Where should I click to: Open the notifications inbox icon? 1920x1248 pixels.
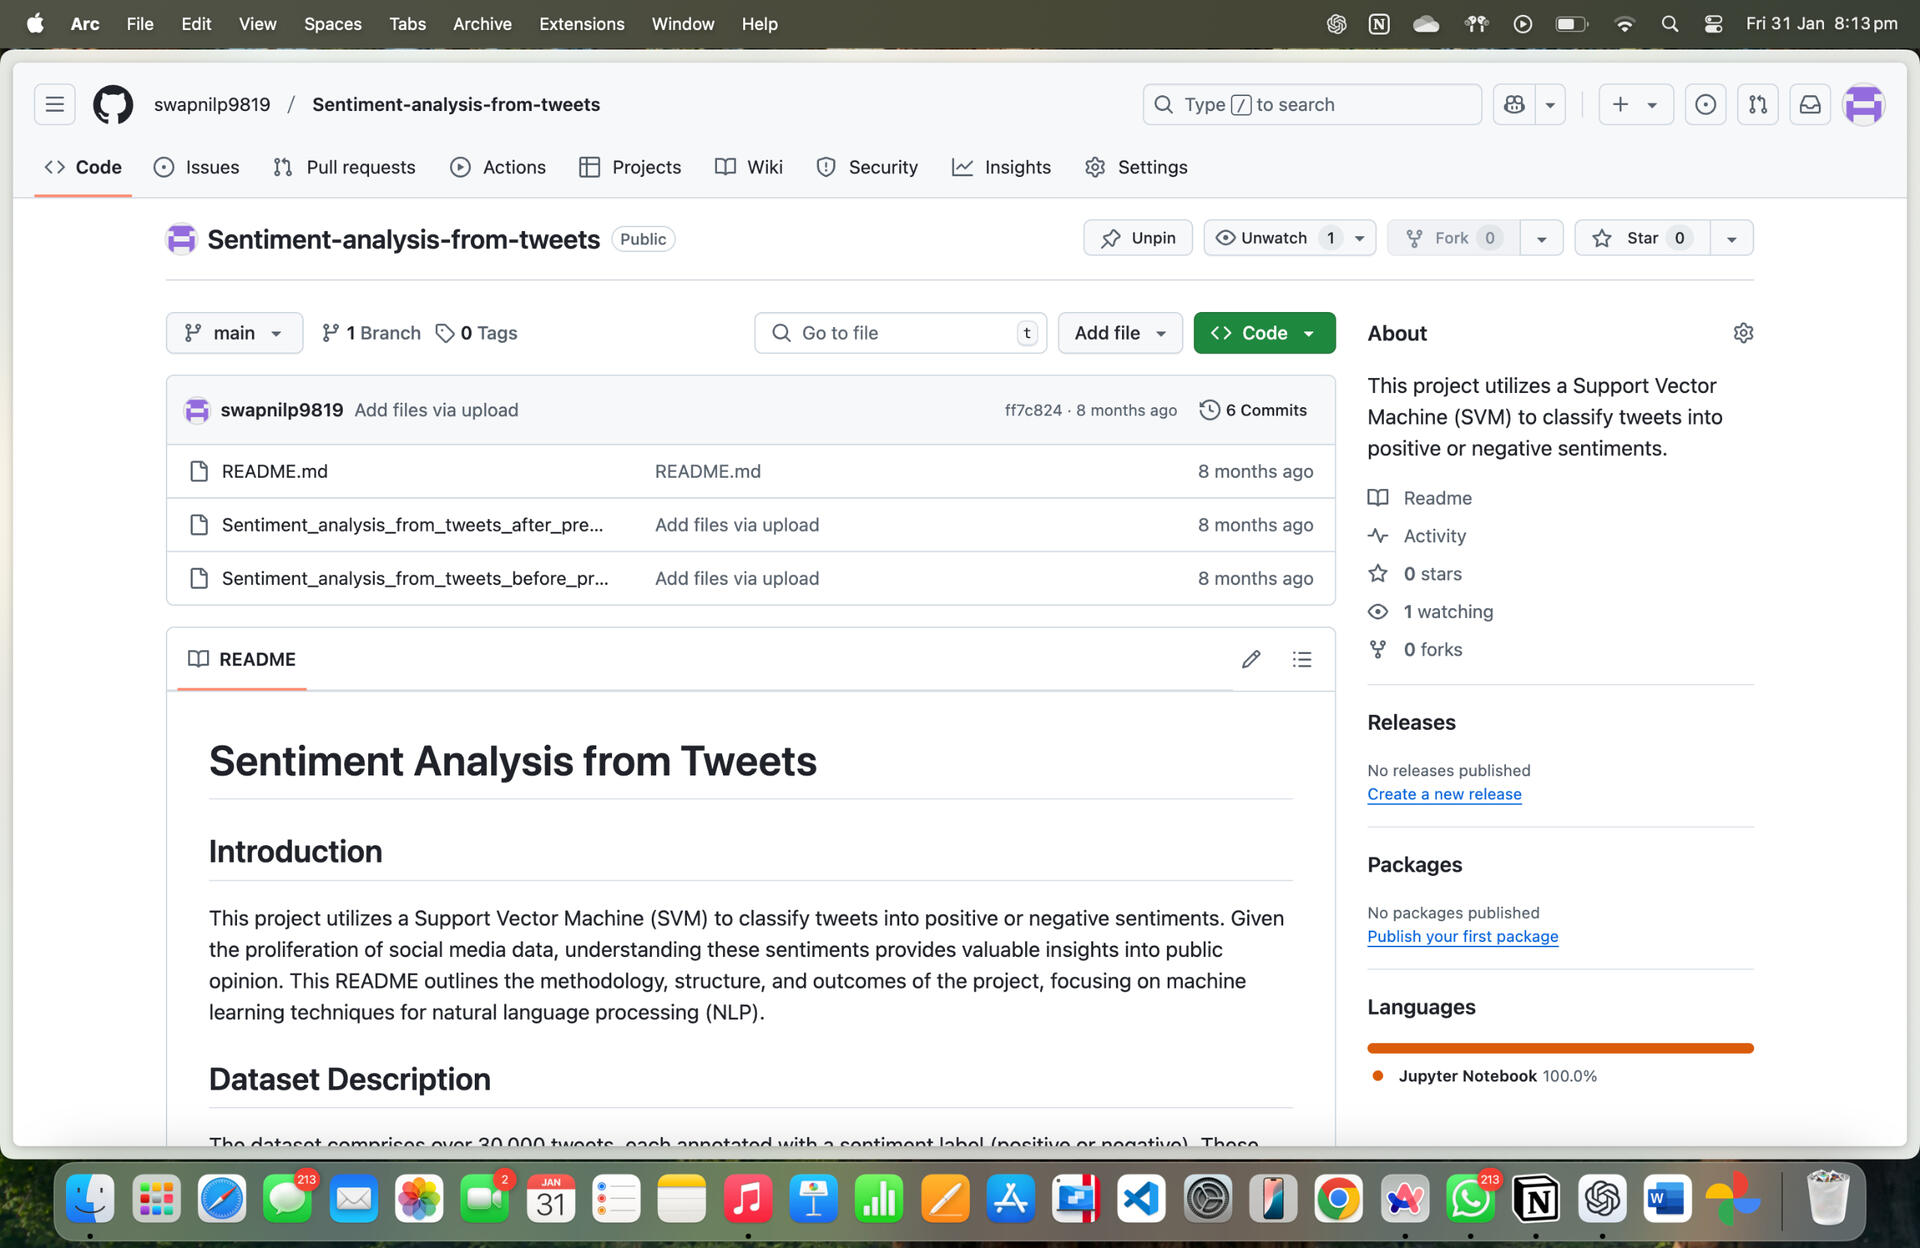click(x=1810, y=104)
